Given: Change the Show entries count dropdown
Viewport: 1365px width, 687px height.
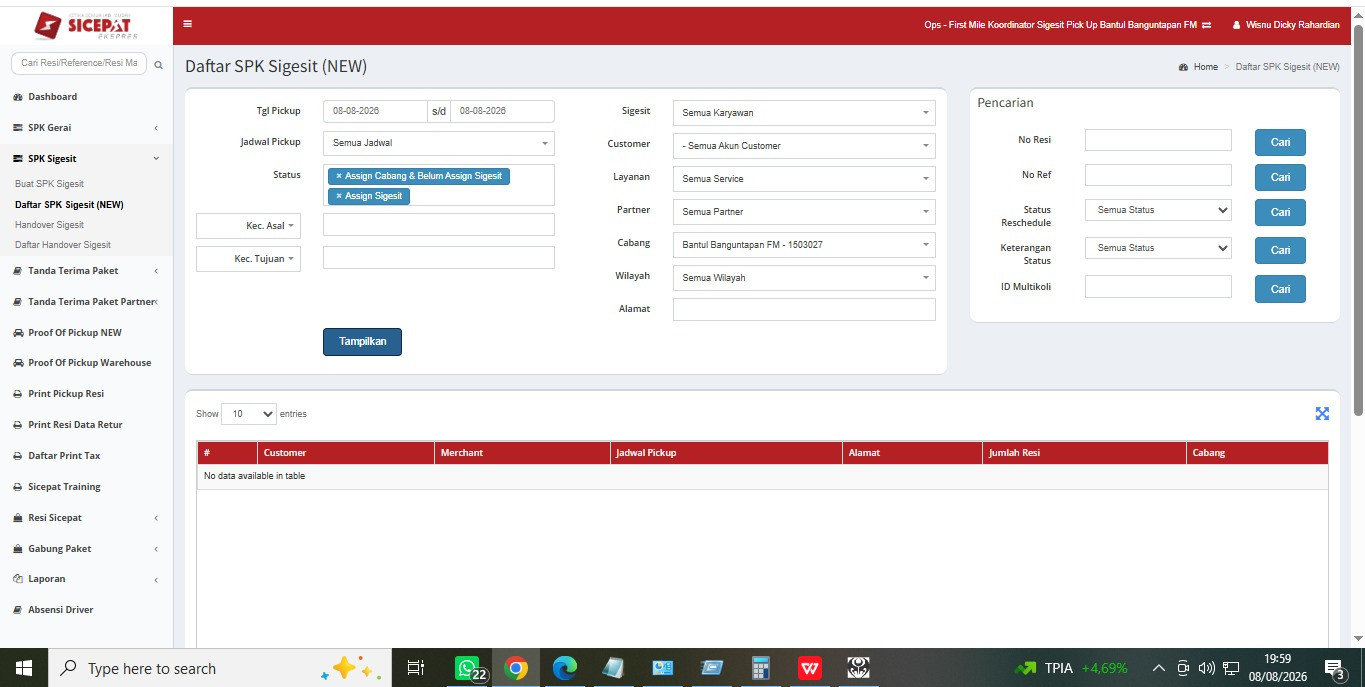Looking at the screenshot, I should (x=249, y=414).
